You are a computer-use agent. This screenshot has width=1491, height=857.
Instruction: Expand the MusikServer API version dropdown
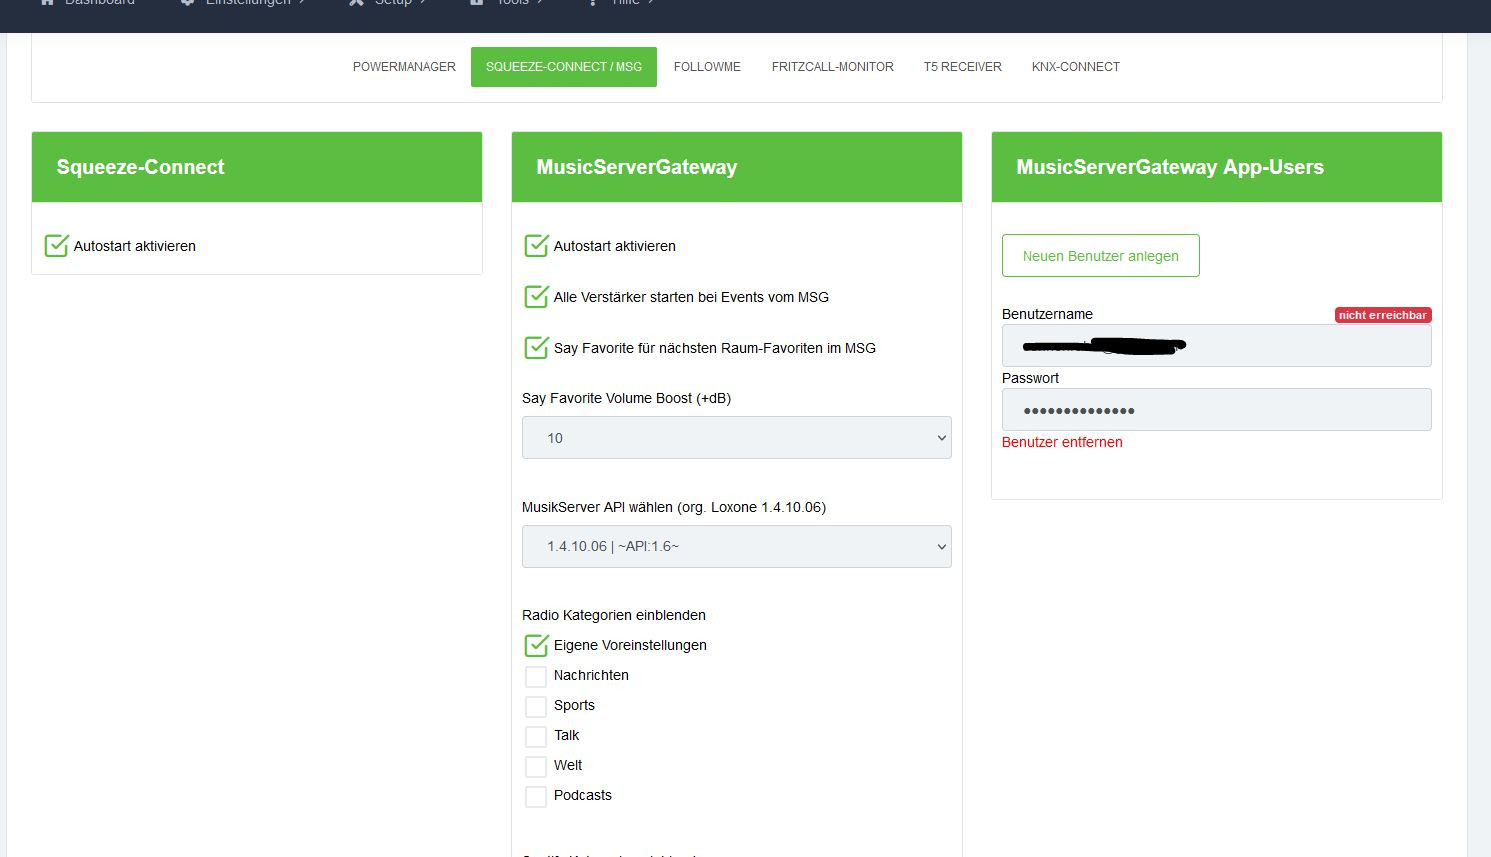pyautogui.click(x=736, y=547)
